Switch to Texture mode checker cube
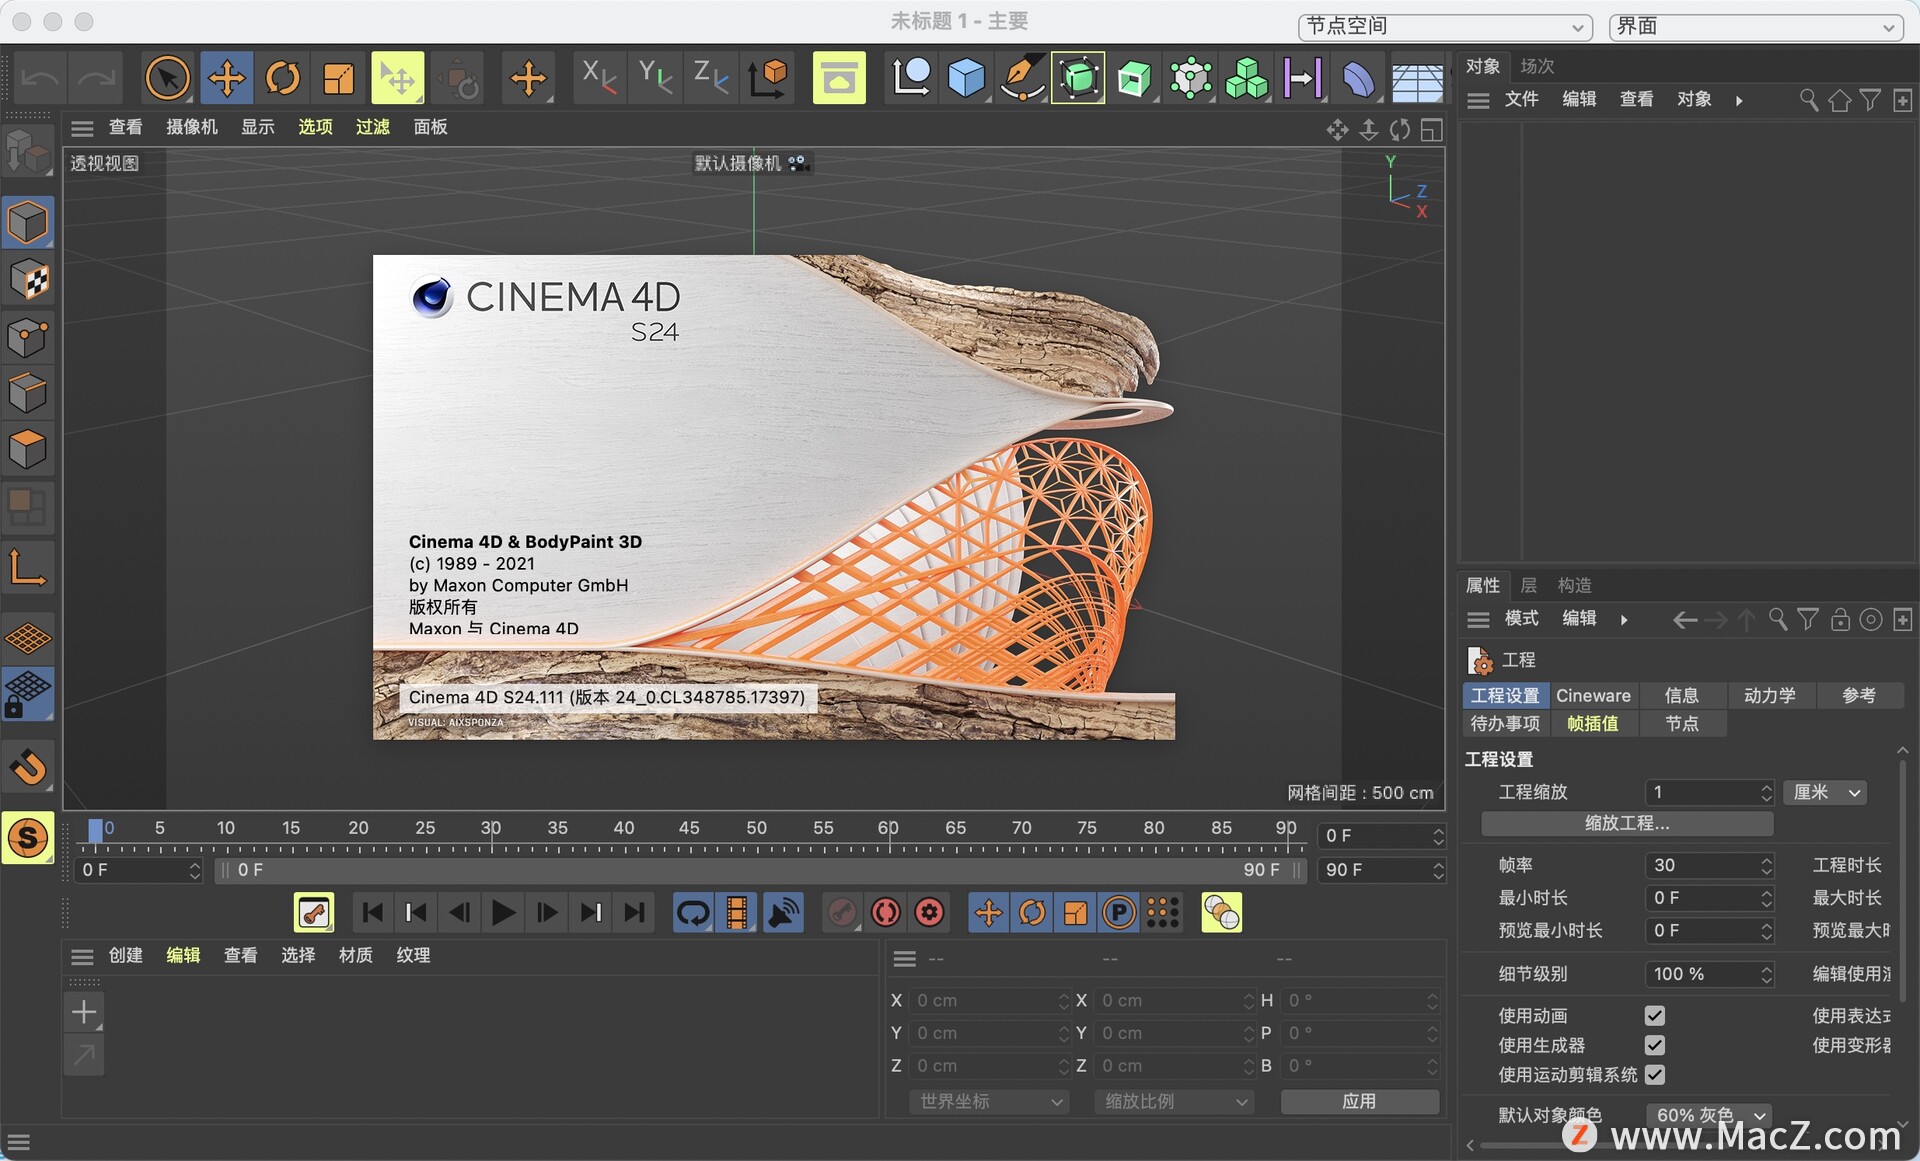 pyautogui.click(x=28, y=280)
